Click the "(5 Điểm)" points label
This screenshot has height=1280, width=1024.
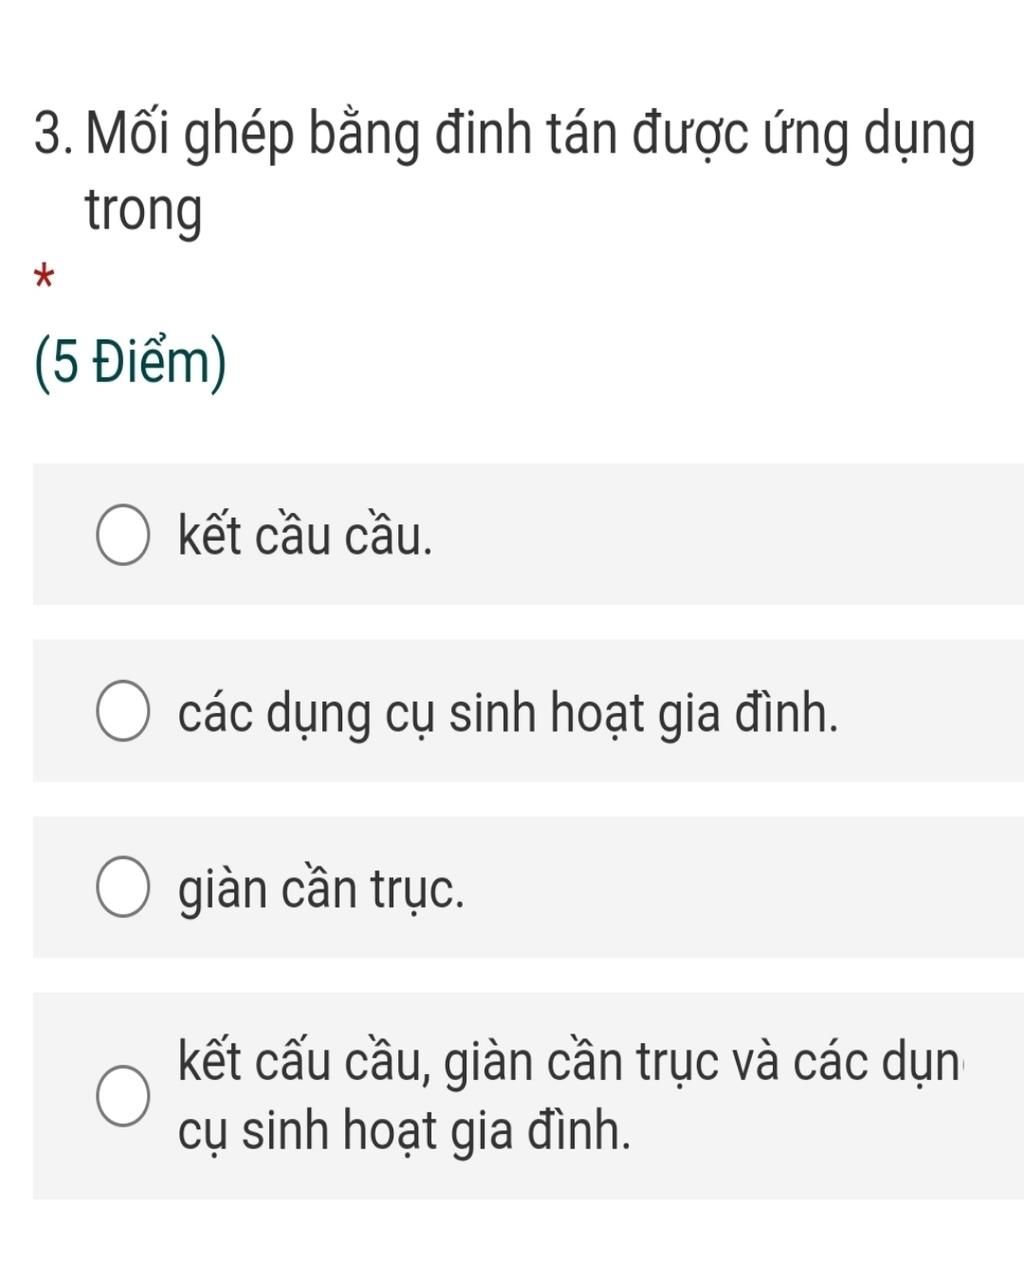coord(131,364)
